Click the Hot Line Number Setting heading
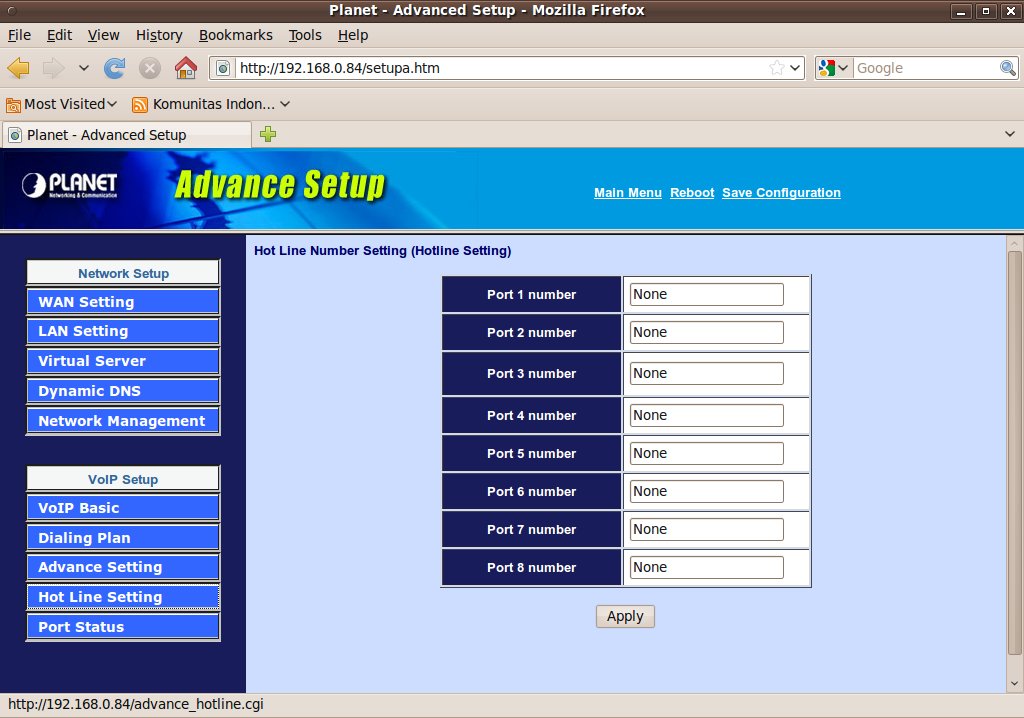 point(383,251)
